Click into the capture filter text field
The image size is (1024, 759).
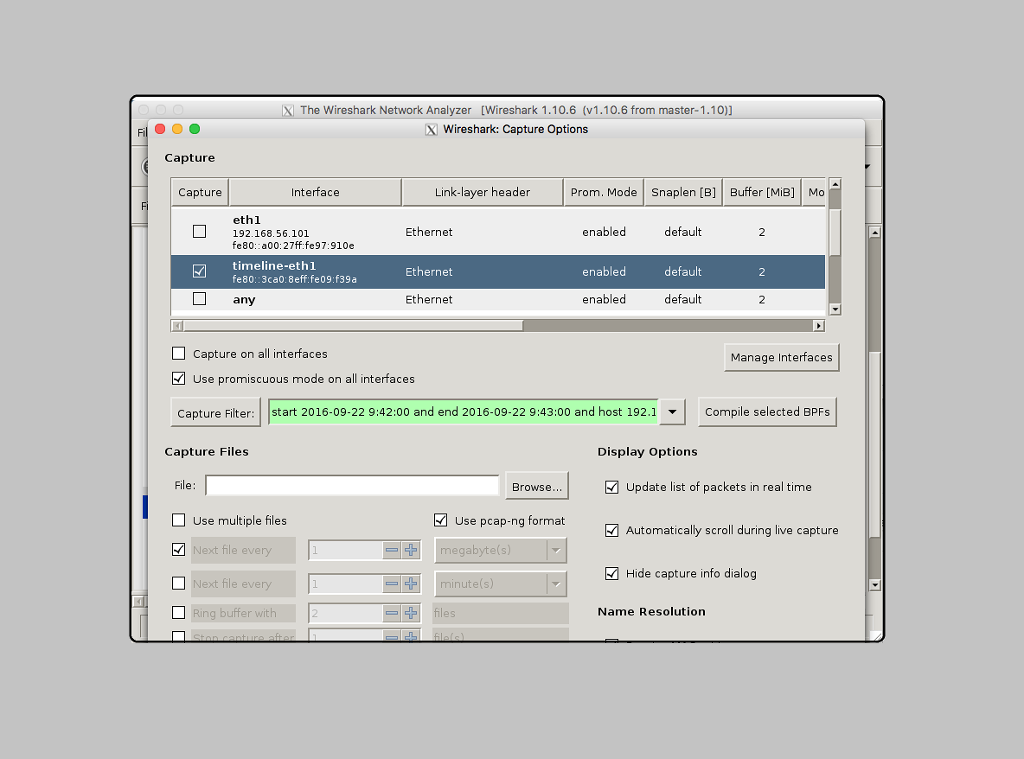point(463,412)
